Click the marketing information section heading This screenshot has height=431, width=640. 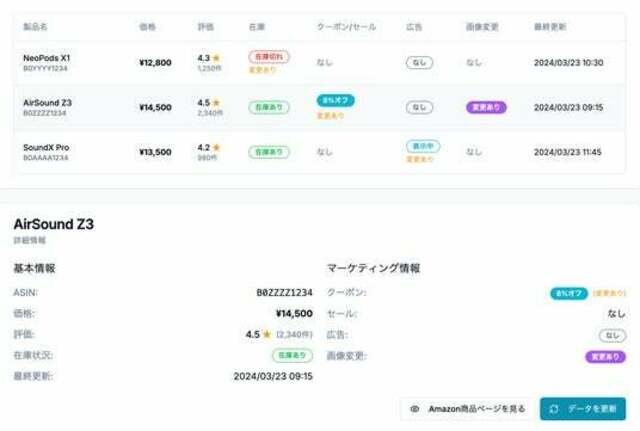pos(373,268)
